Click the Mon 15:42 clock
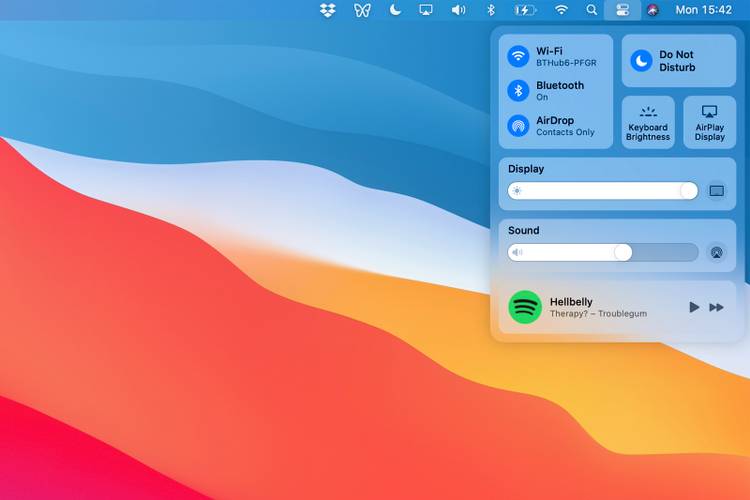750x500 pixels. [704, 10]
